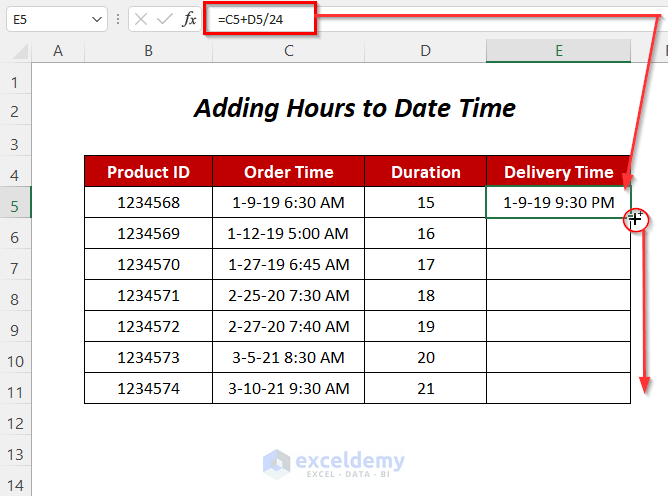Select order time '1-12-19 5:00 AM'
Image resolution: width=668 pixels, height=496 pixels.
pos(288,234)
